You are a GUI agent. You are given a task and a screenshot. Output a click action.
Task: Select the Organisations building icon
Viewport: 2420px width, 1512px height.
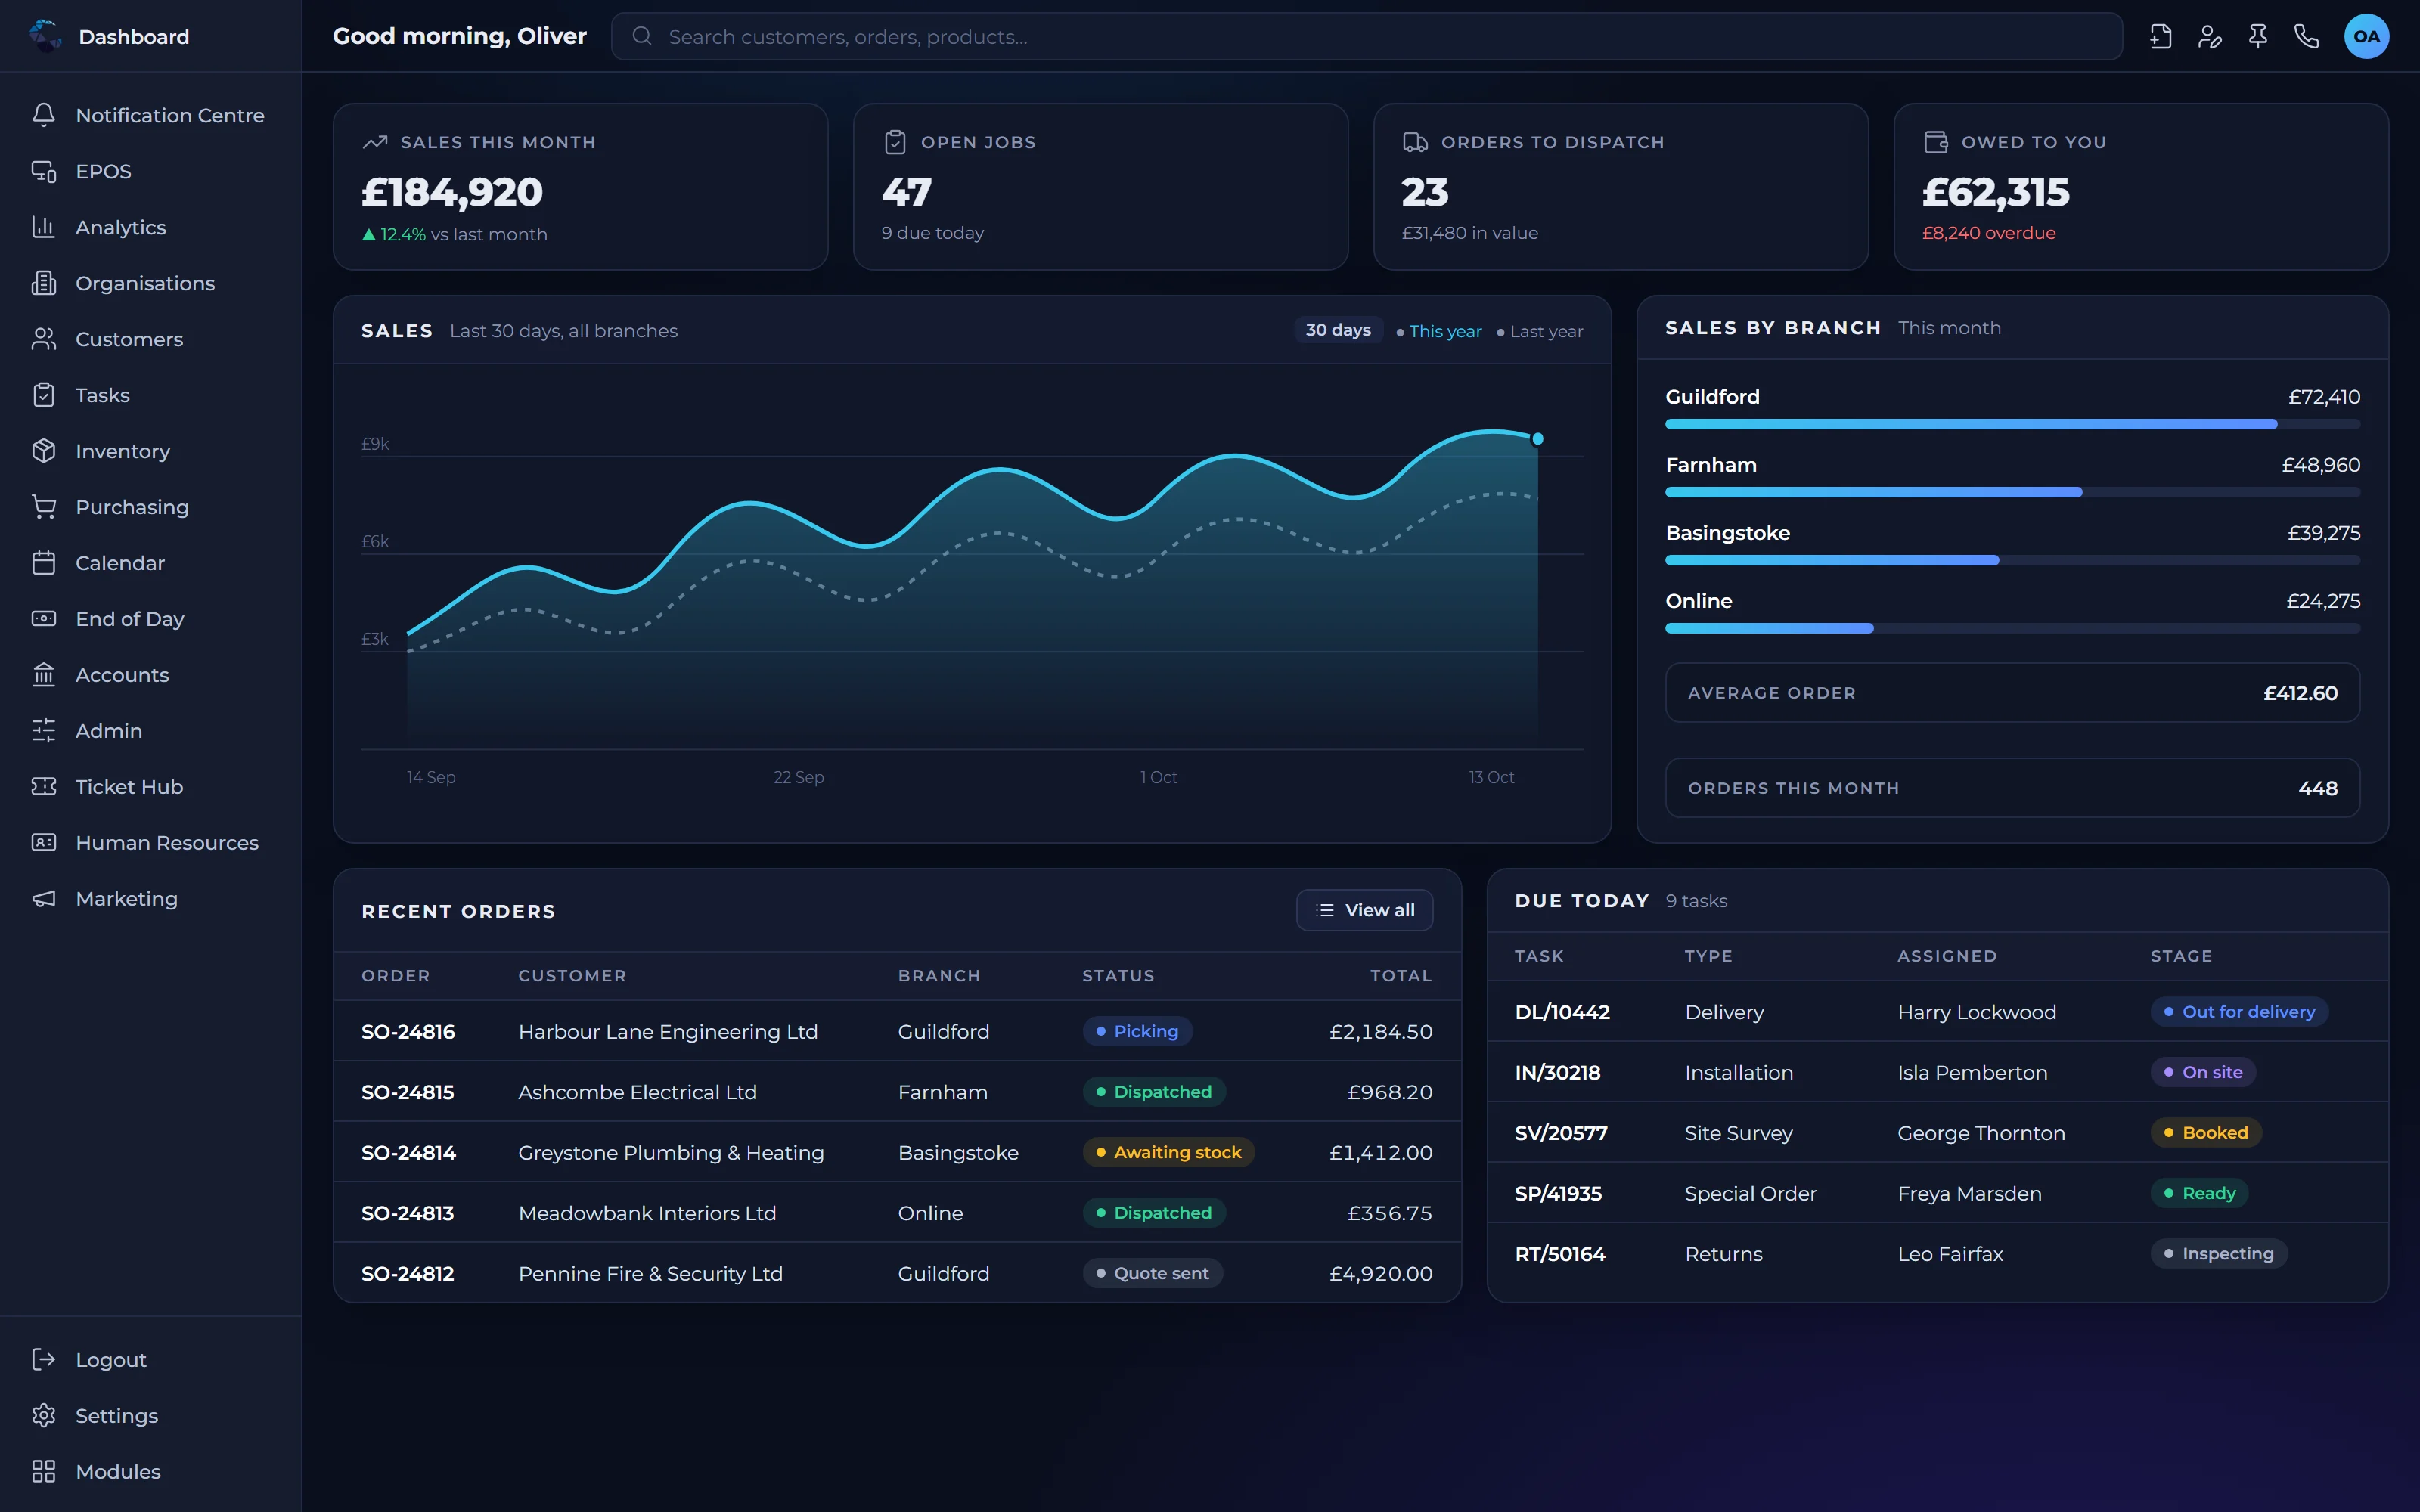44,283
